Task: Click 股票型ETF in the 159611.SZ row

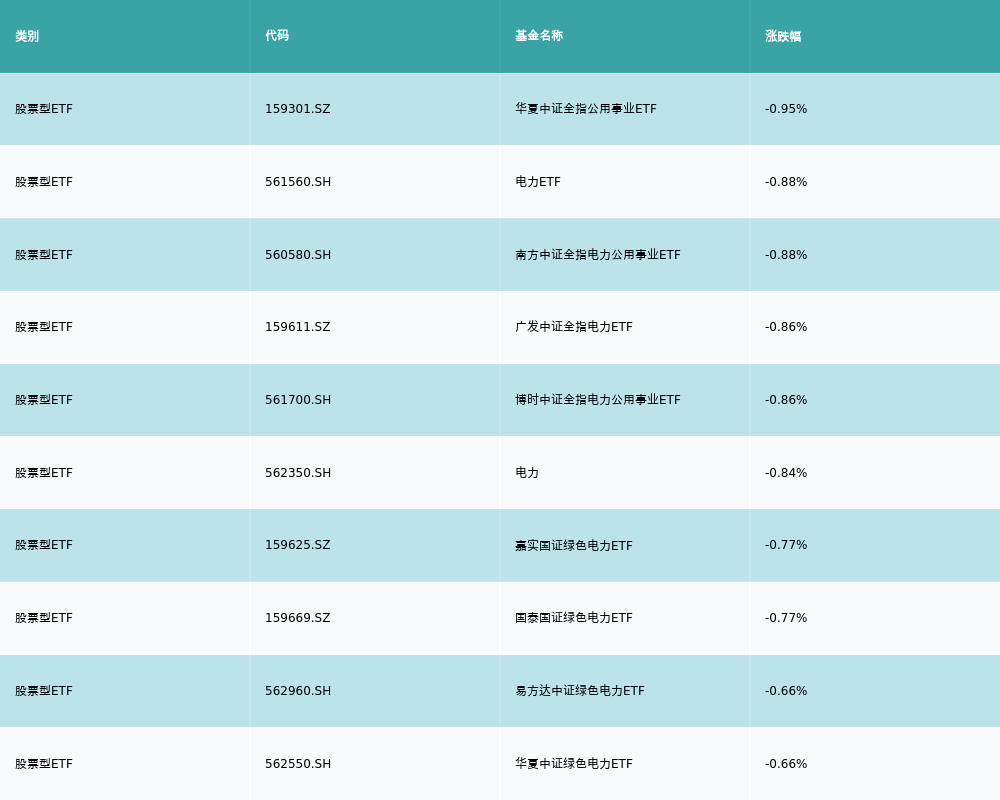Action: (44, 327)
